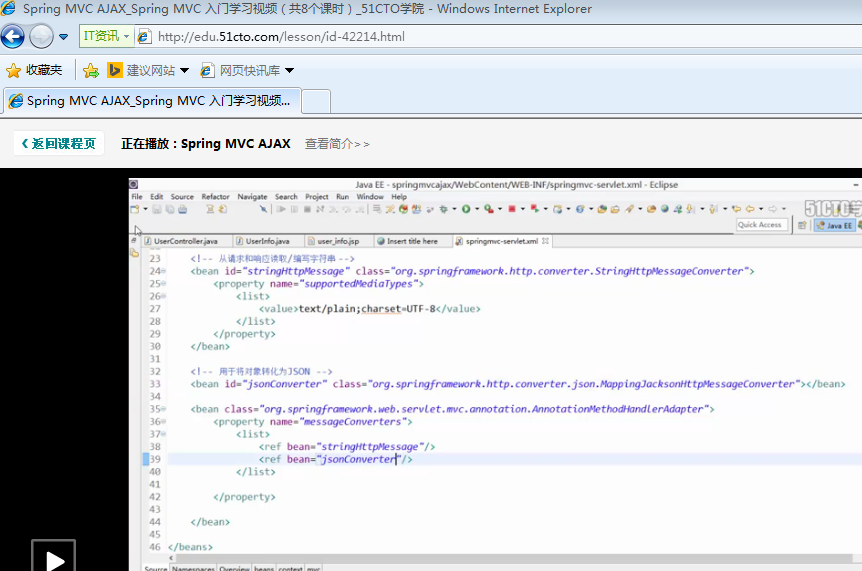Collapse list fold marker on line 26
Screen dimensions: 862x571
coord(163,296)
